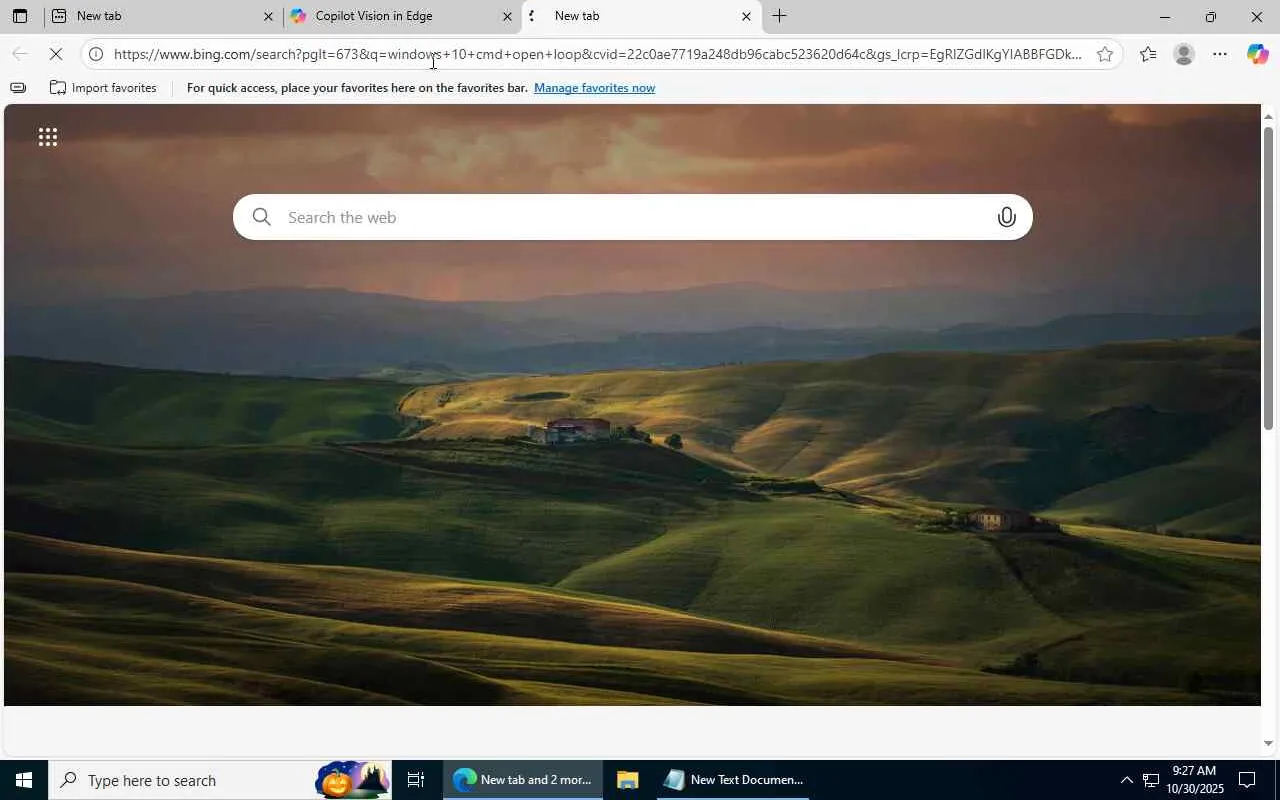The height and width of the screenshot is (800, 1280).
Task: Select the loading New tab
Action: (x=641, y=16)
